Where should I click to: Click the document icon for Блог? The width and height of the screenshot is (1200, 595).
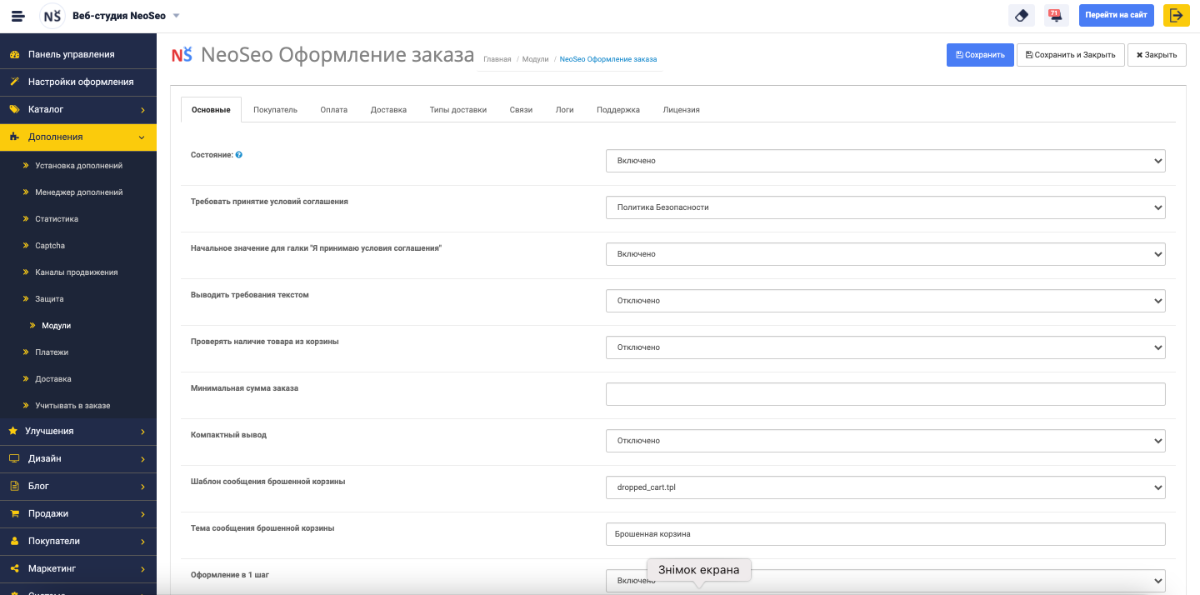pos(14,486)
